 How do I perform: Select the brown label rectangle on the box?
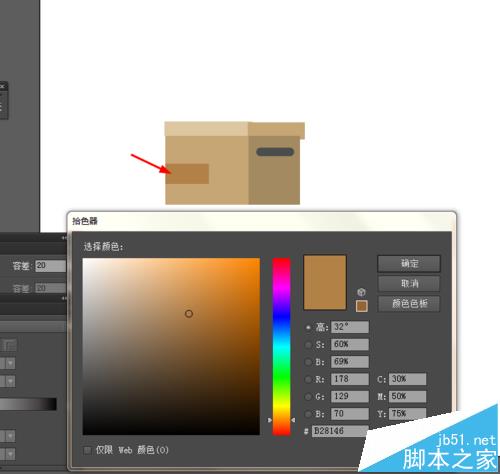(x=187, y=174)
